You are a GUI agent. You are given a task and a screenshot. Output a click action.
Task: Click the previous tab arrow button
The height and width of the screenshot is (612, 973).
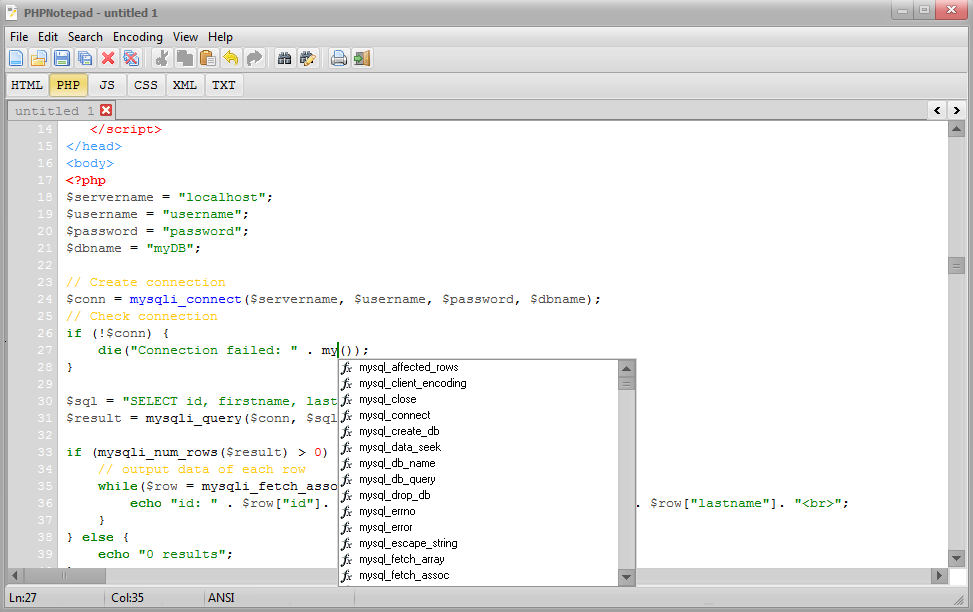(937, 110)
